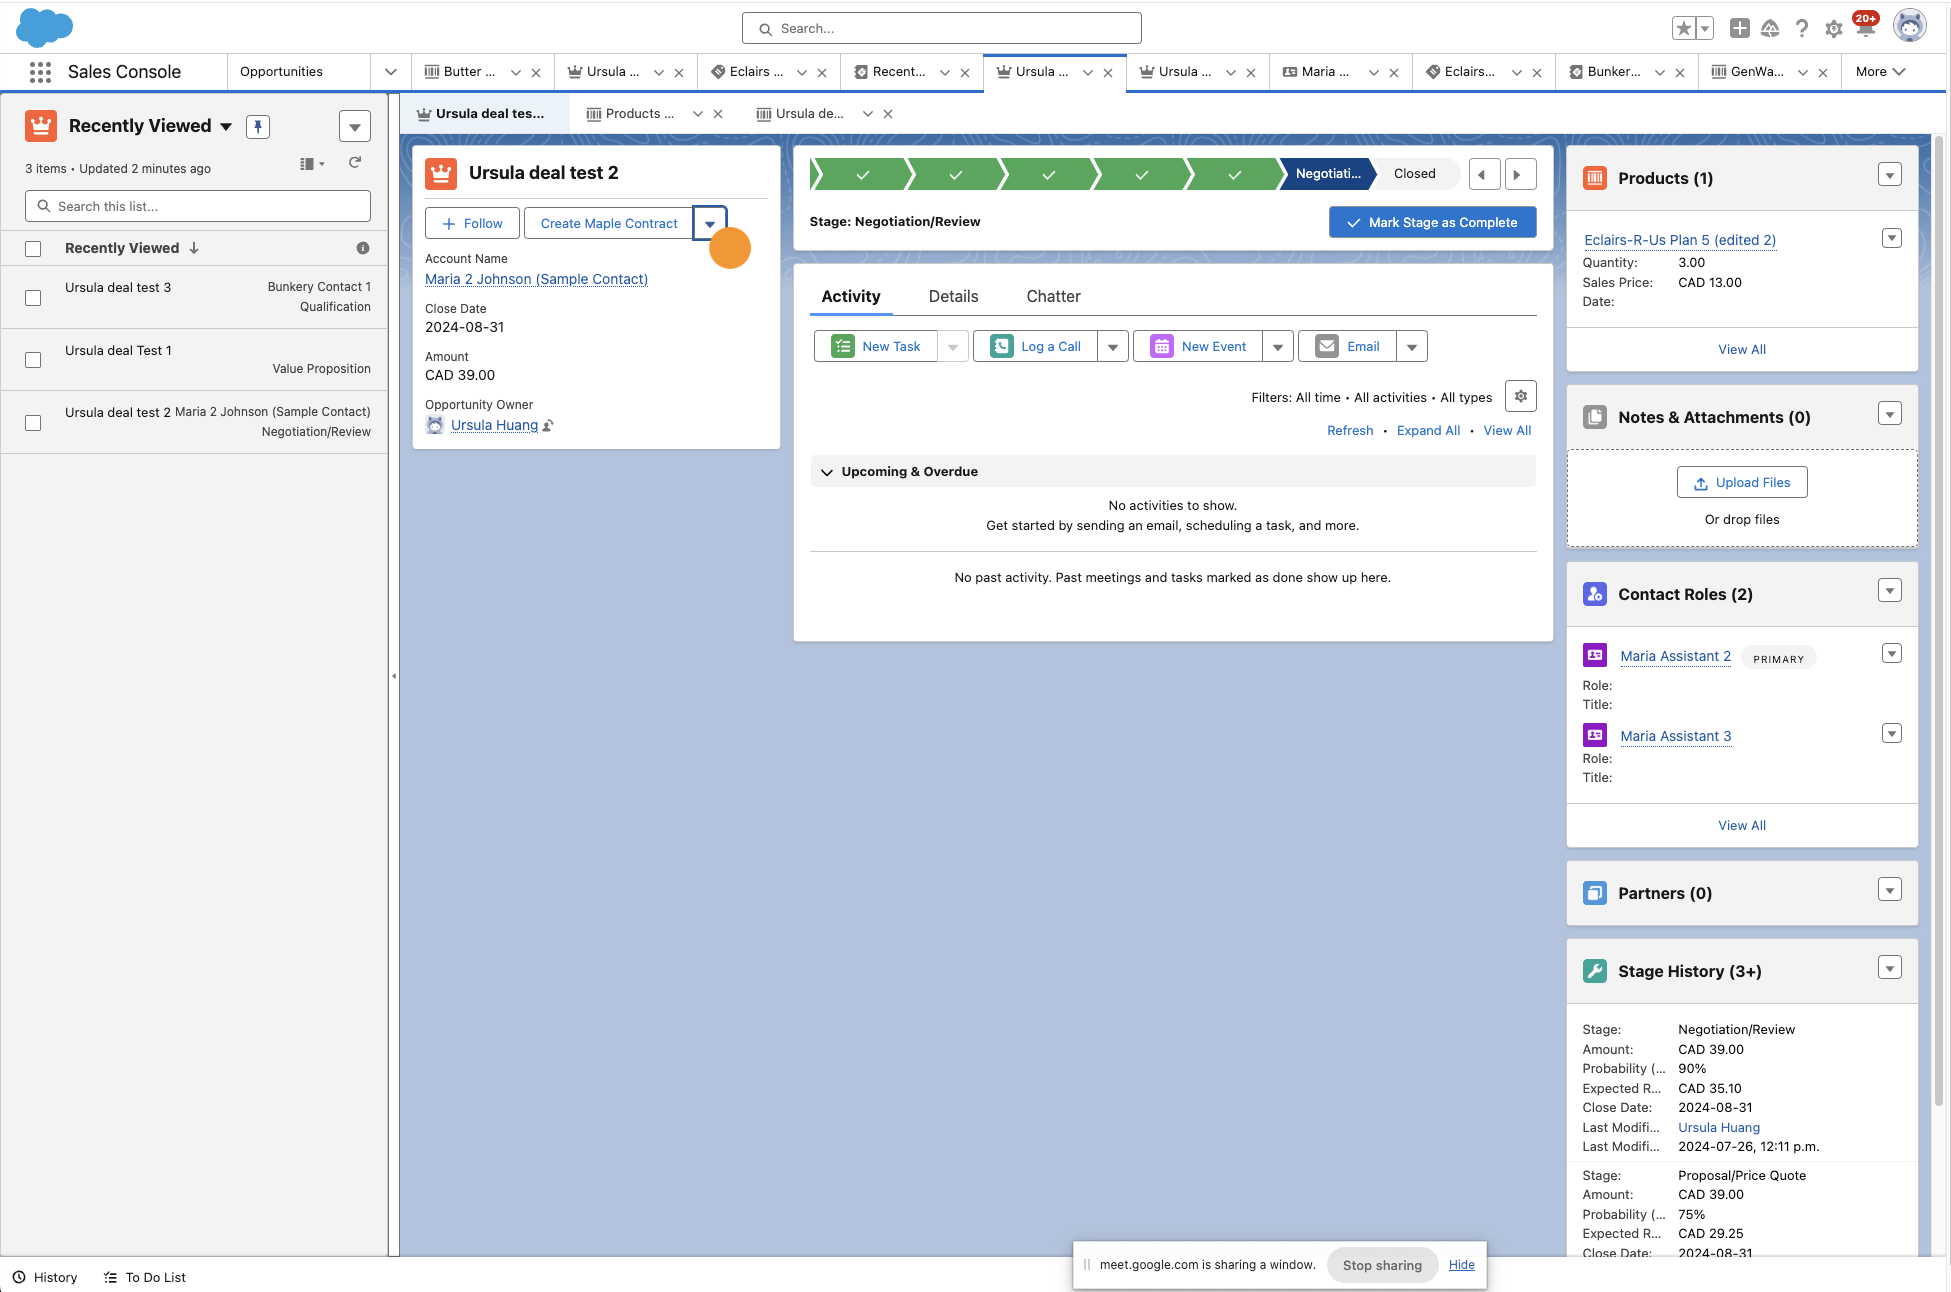Collapse the Upcoming & Overdue section
The height and width of the screenshot is (1292, 1951).
pos(827,472)
